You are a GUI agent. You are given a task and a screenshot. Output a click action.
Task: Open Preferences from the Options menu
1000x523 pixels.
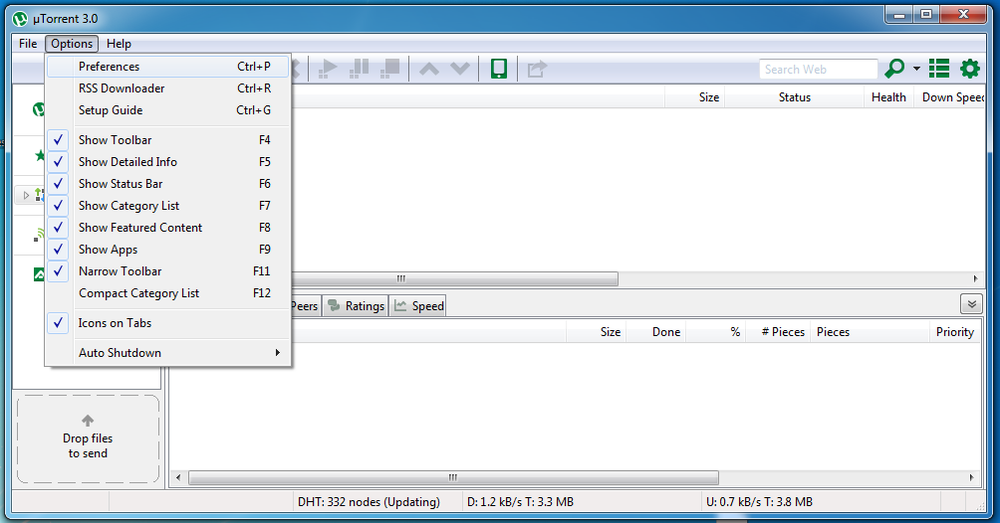[168, 66]
